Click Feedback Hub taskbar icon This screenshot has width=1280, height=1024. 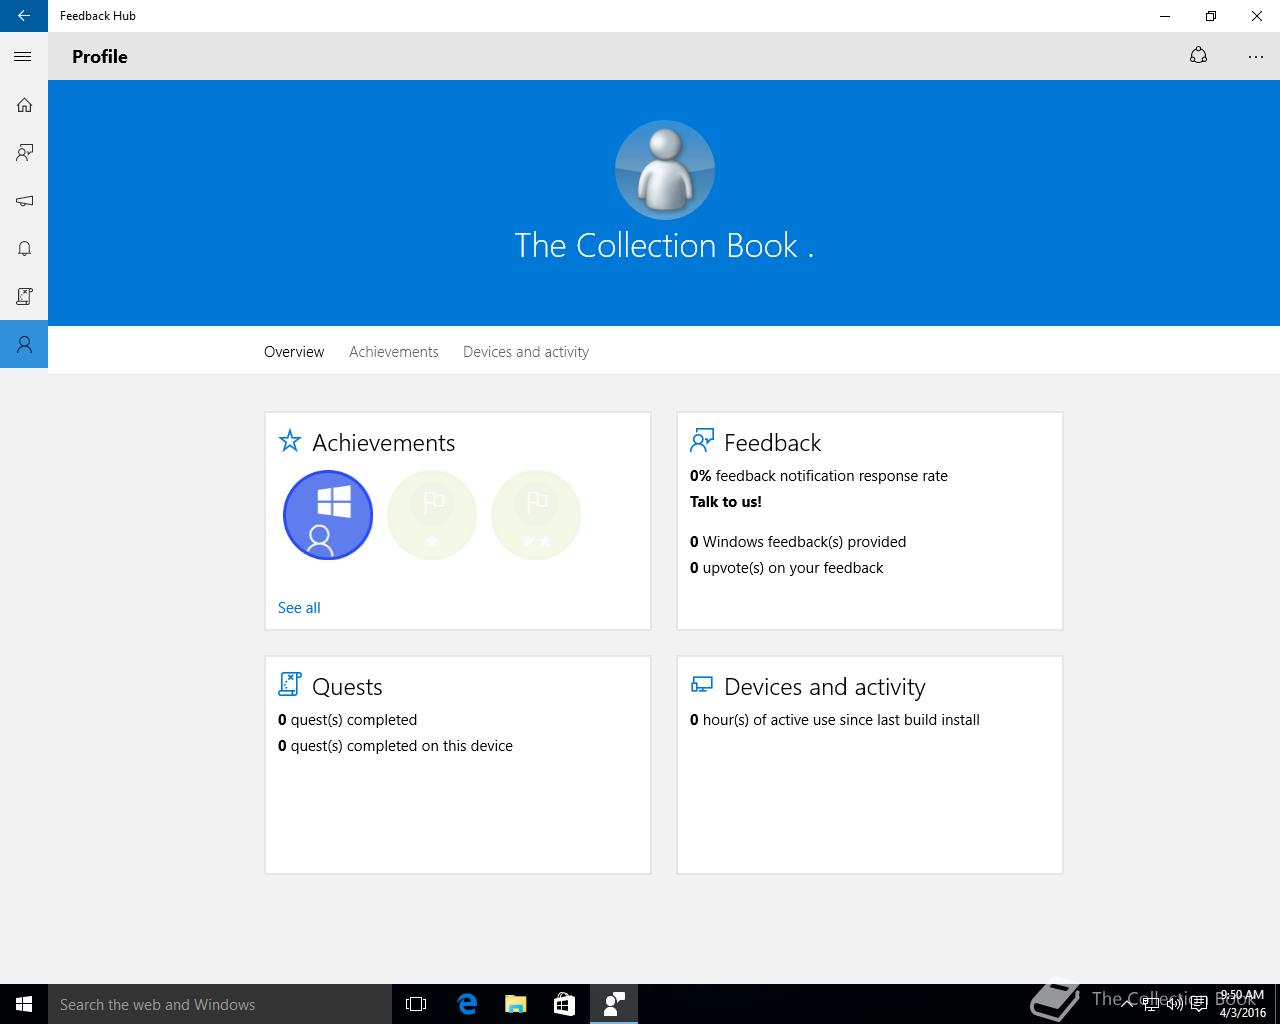point(614,1004)
